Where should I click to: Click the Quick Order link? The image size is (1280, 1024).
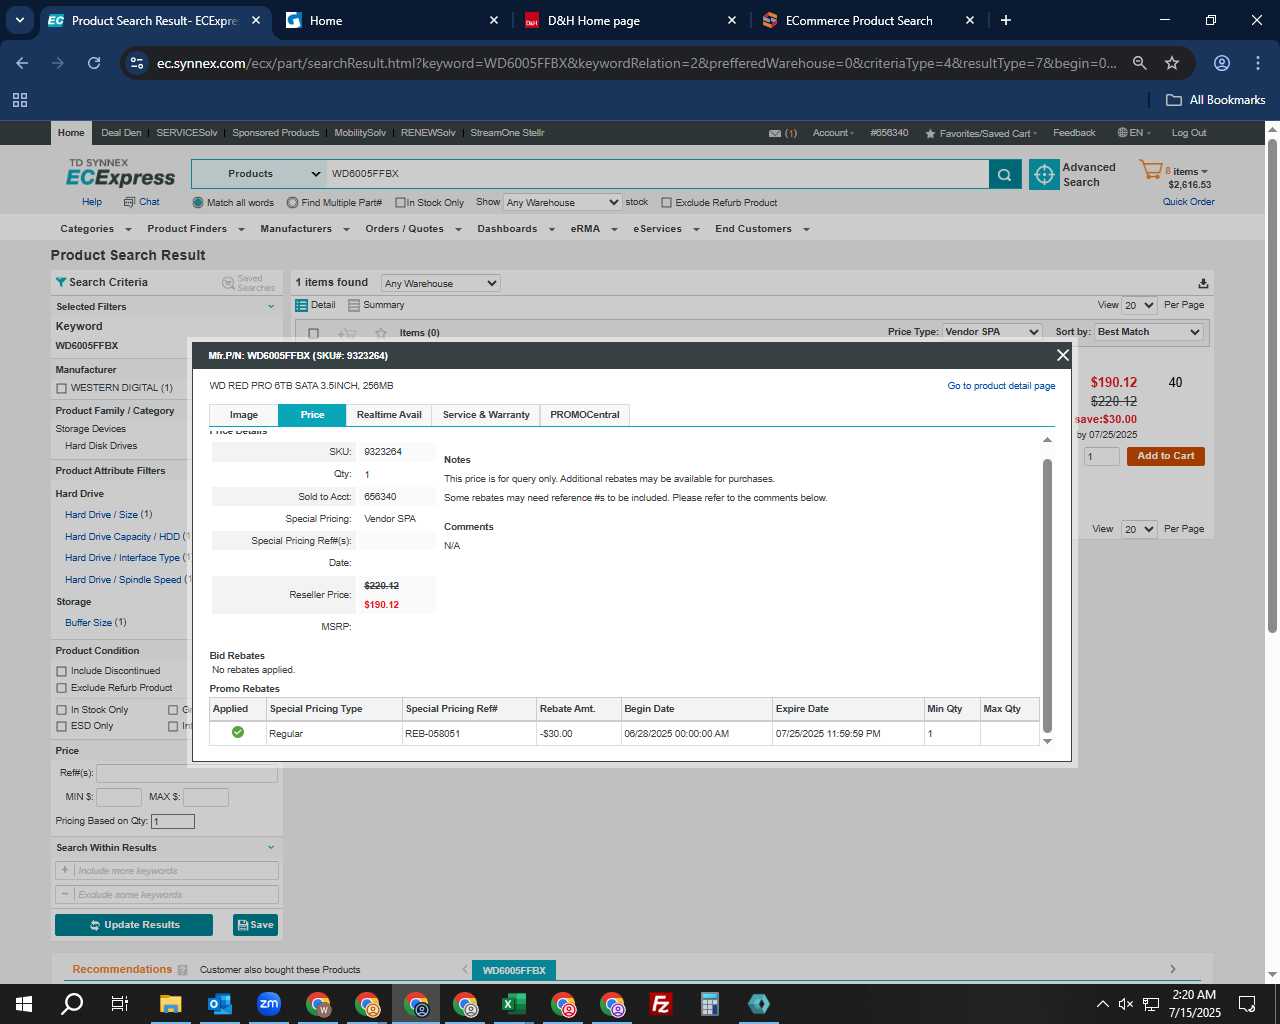(x=1188, y=202)
